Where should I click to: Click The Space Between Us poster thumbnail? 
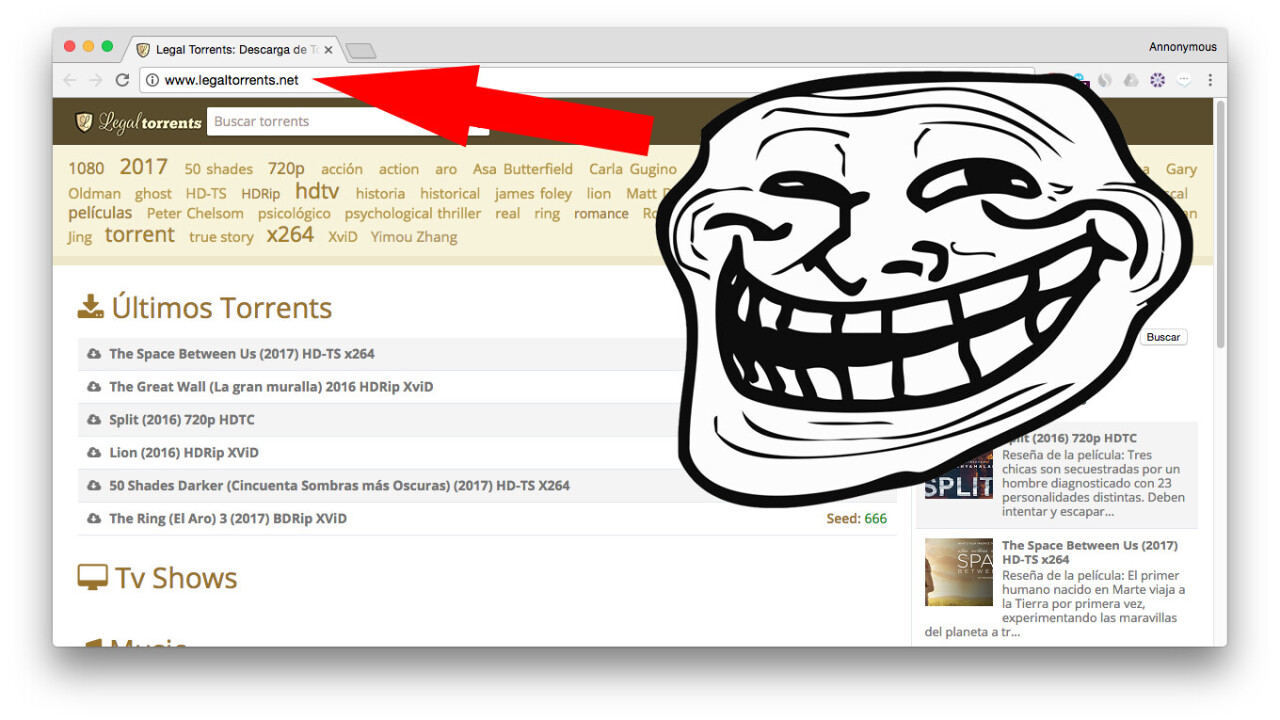(958, 572)
